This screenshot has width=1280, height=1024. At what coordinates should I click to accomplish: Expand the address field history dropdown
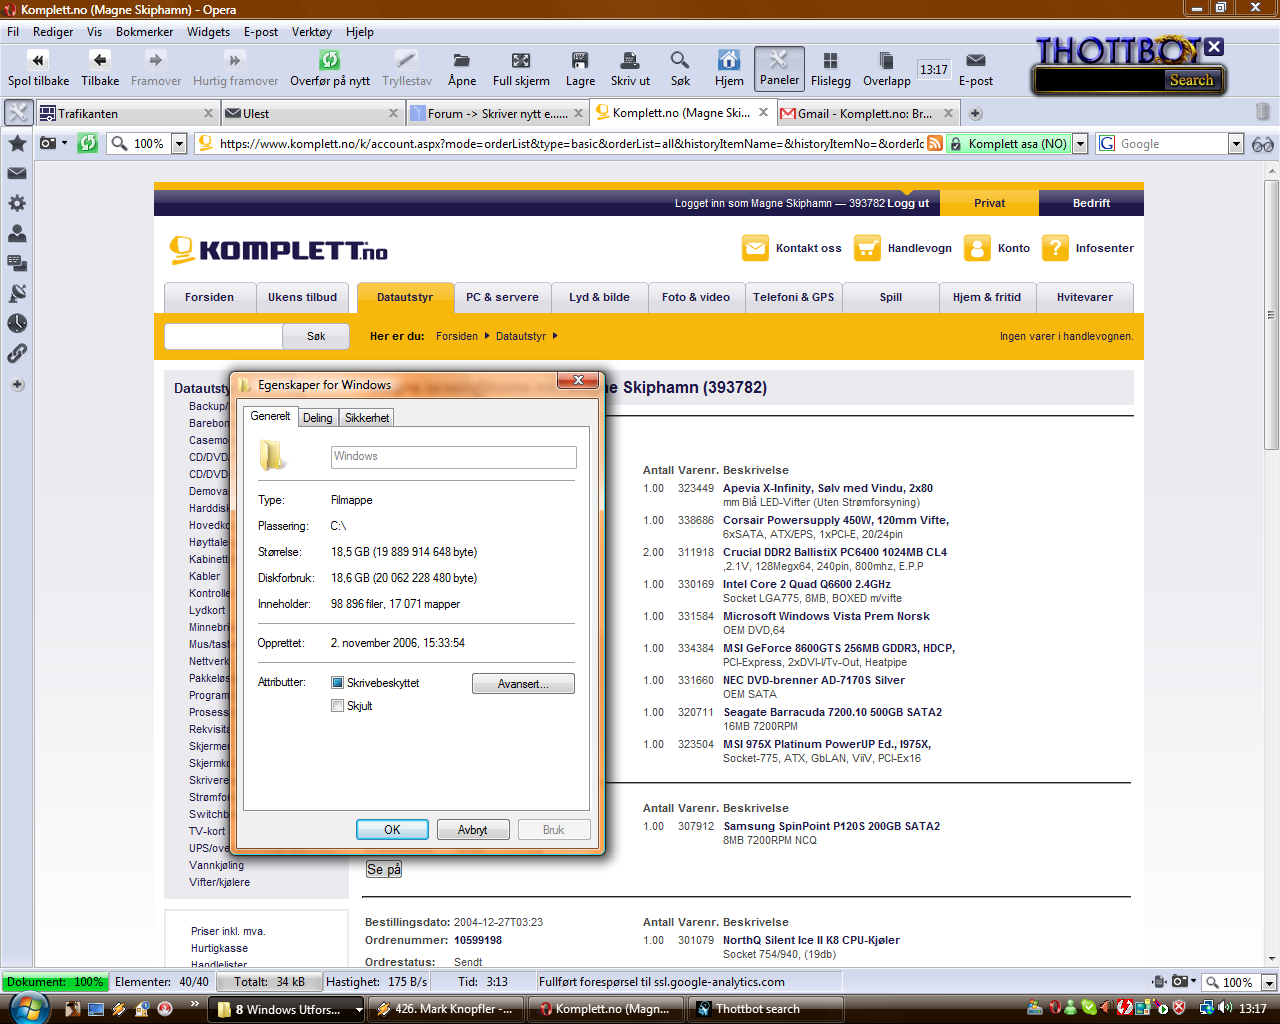tap(1080, 144)
